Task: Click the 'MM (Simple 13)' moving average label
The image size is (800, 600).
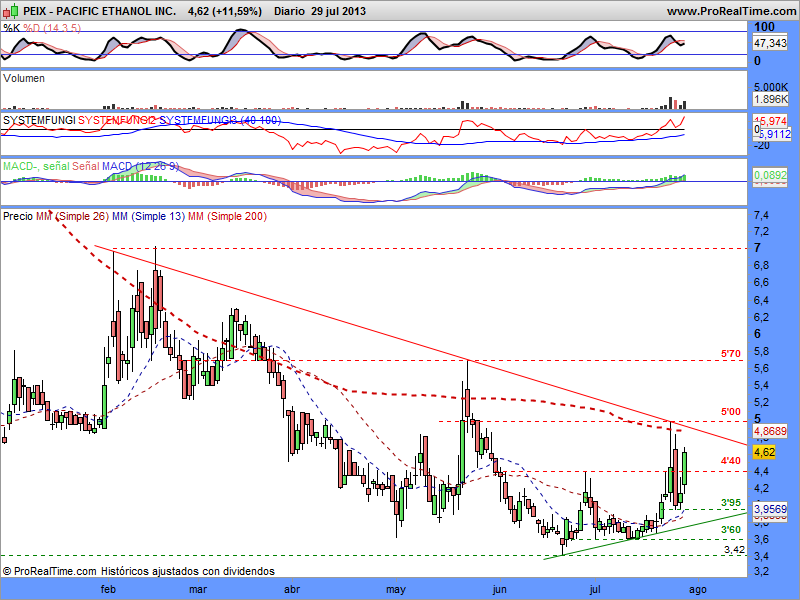Action: (148, 216)
